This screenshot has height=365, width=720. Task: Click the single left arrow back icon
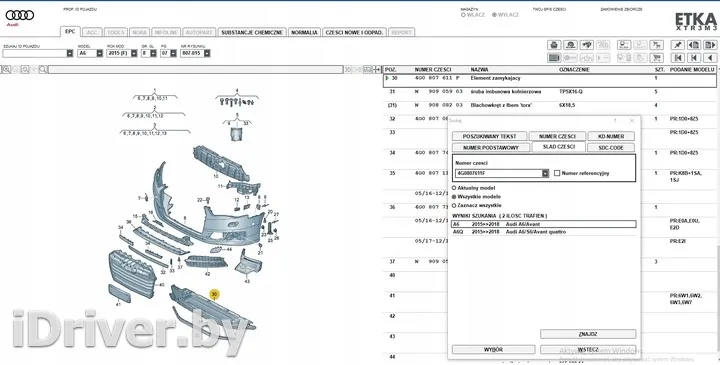710,58
